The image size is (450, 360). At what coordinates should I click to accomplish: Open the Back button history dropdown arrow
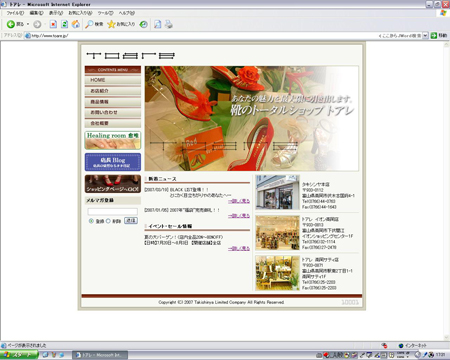28,24
